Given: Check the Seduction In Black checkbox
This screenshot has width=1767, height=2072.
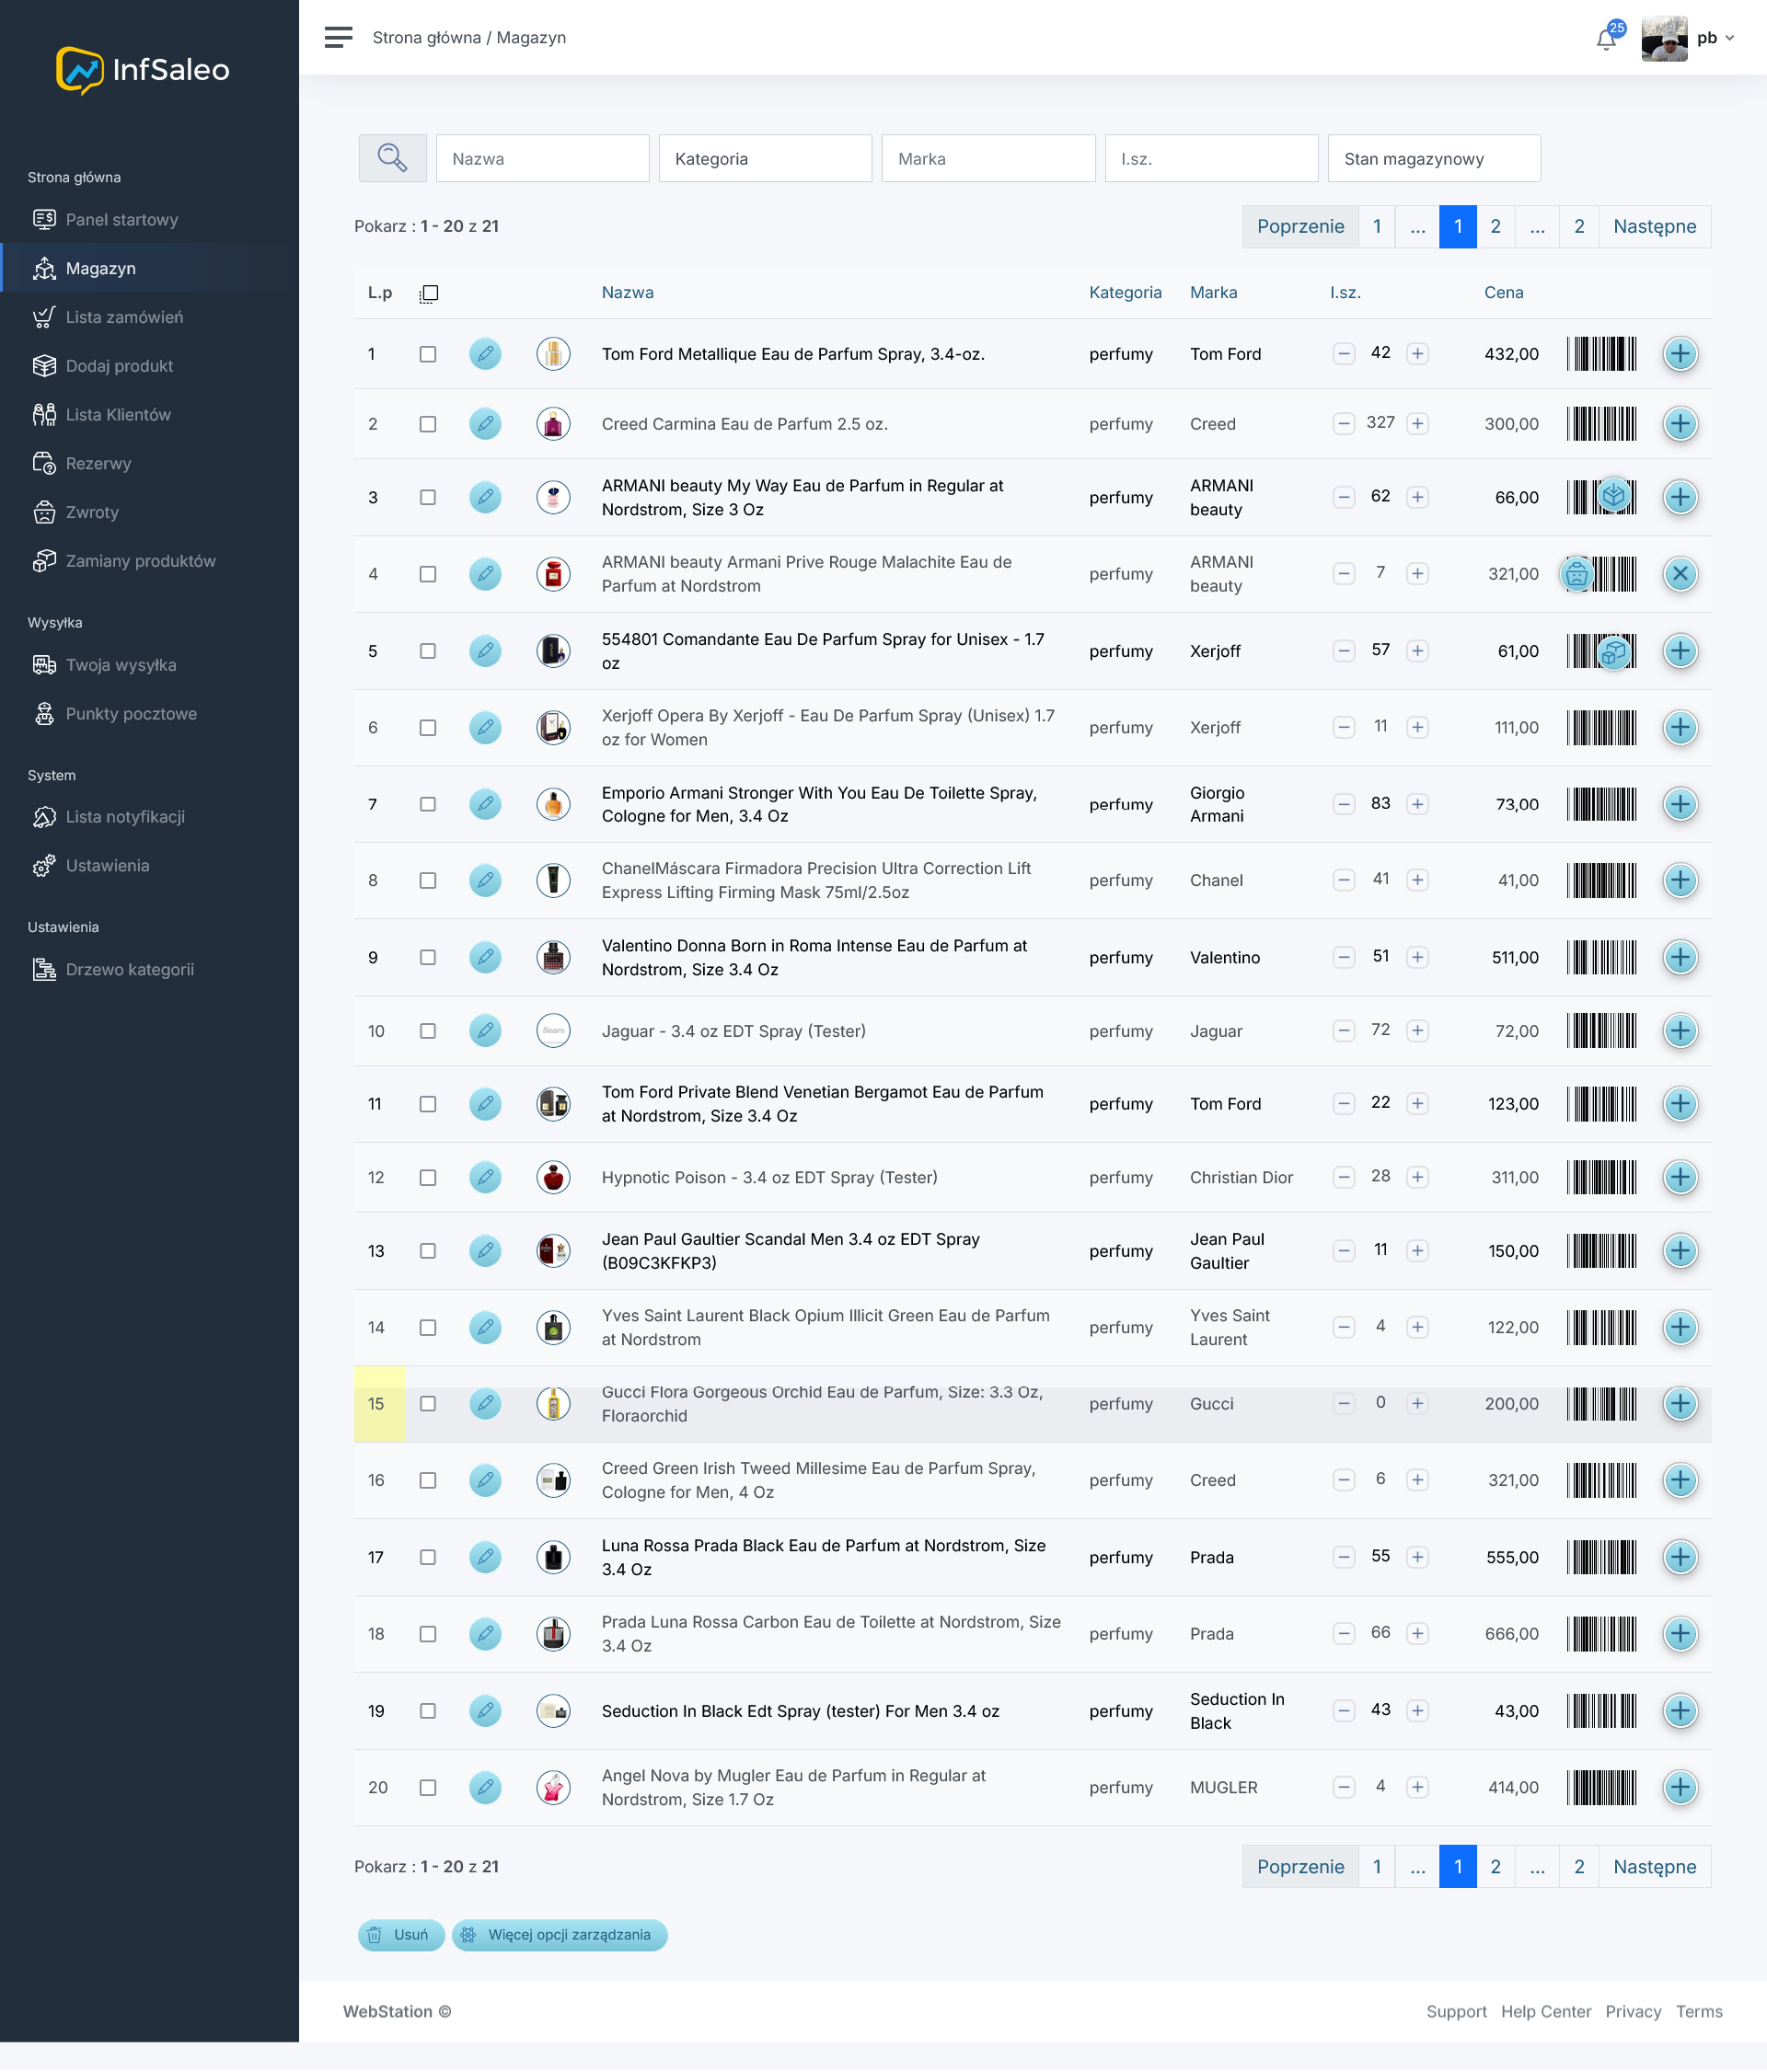Looking at the screenshot, I should [428, 1711].
